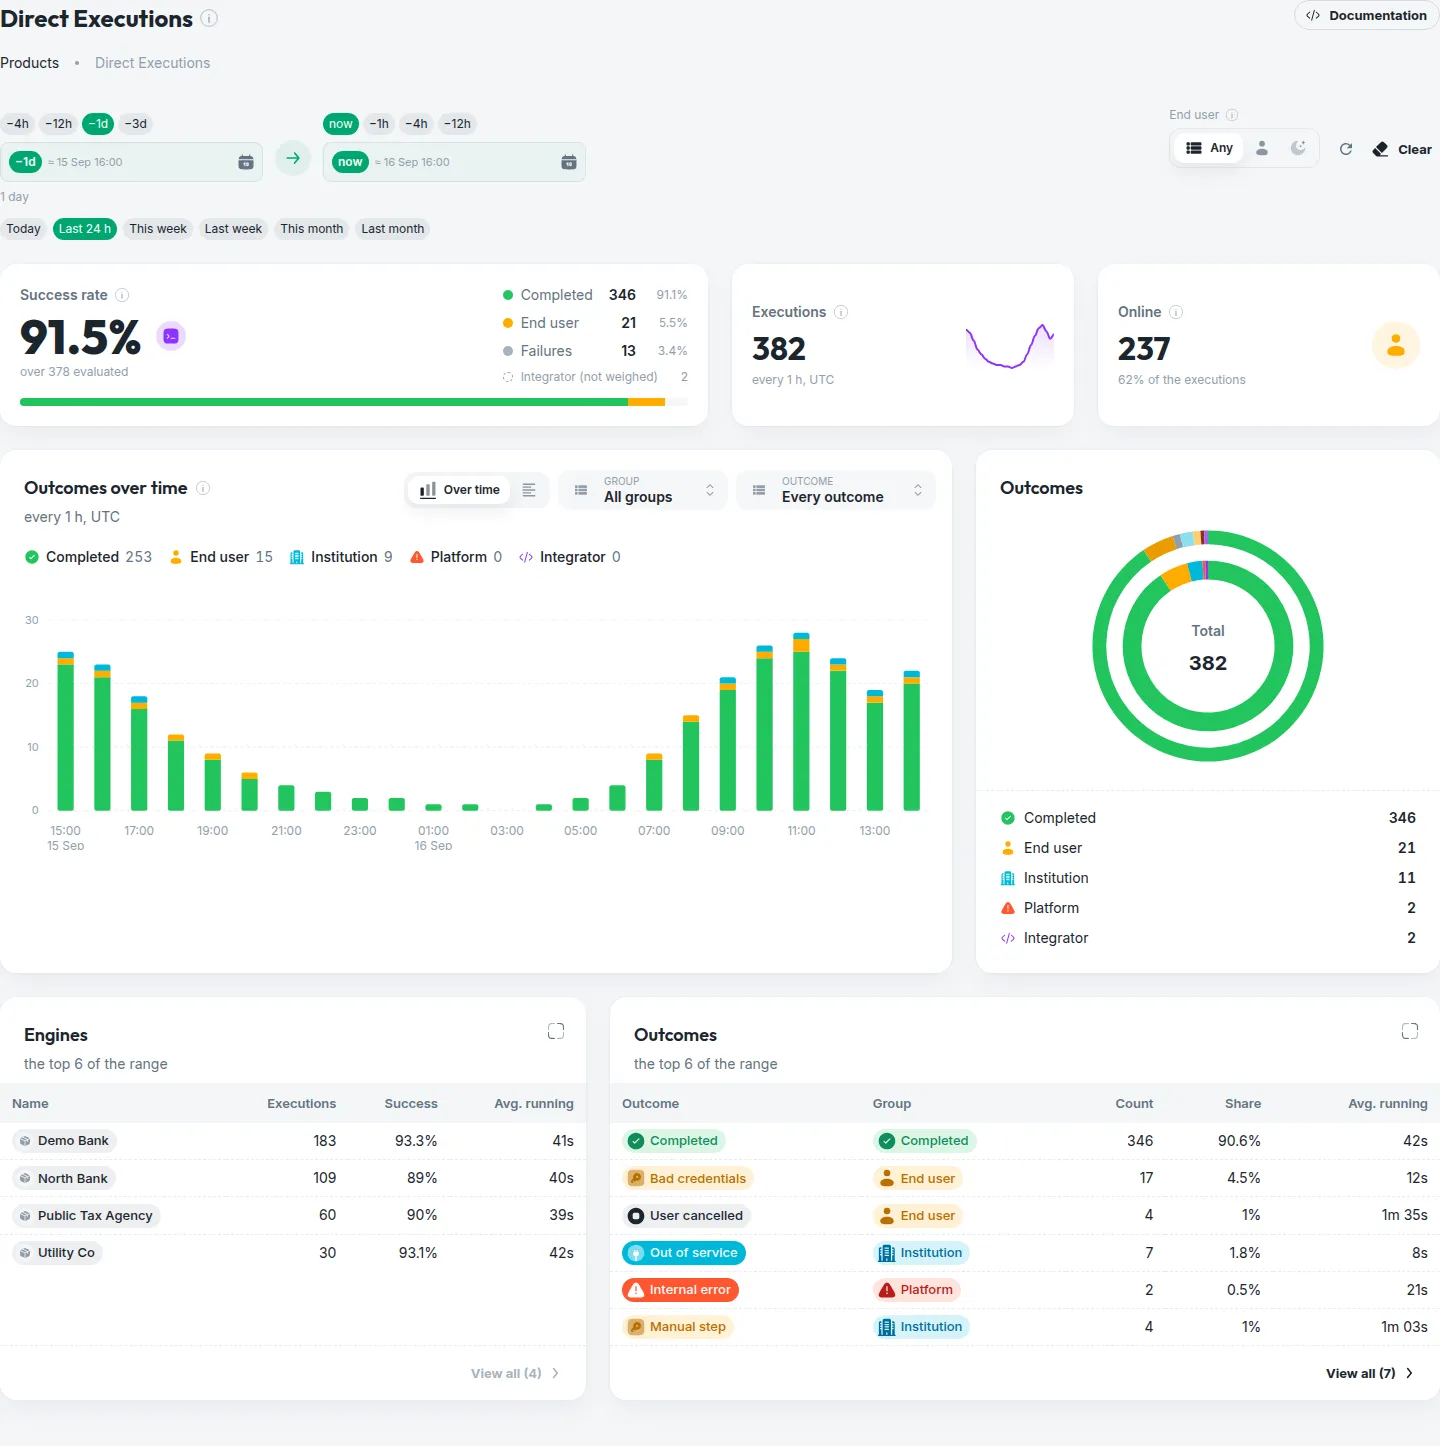Expand the Outcomes table panel to fullscreen

click(x=1410, y=1031)
